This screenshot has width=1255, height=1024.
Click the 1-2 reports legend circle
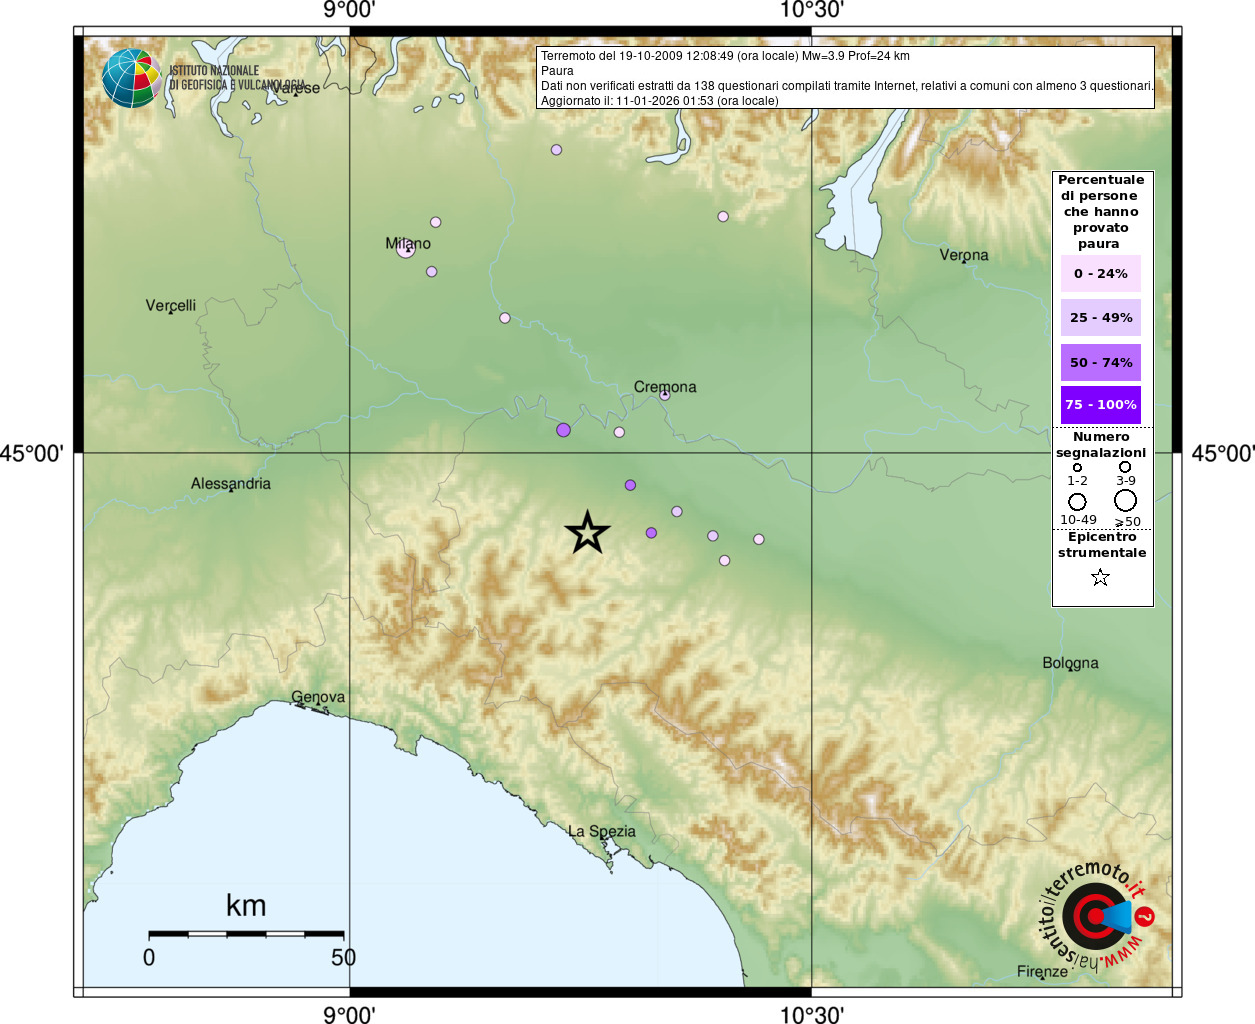point(1077,467)
